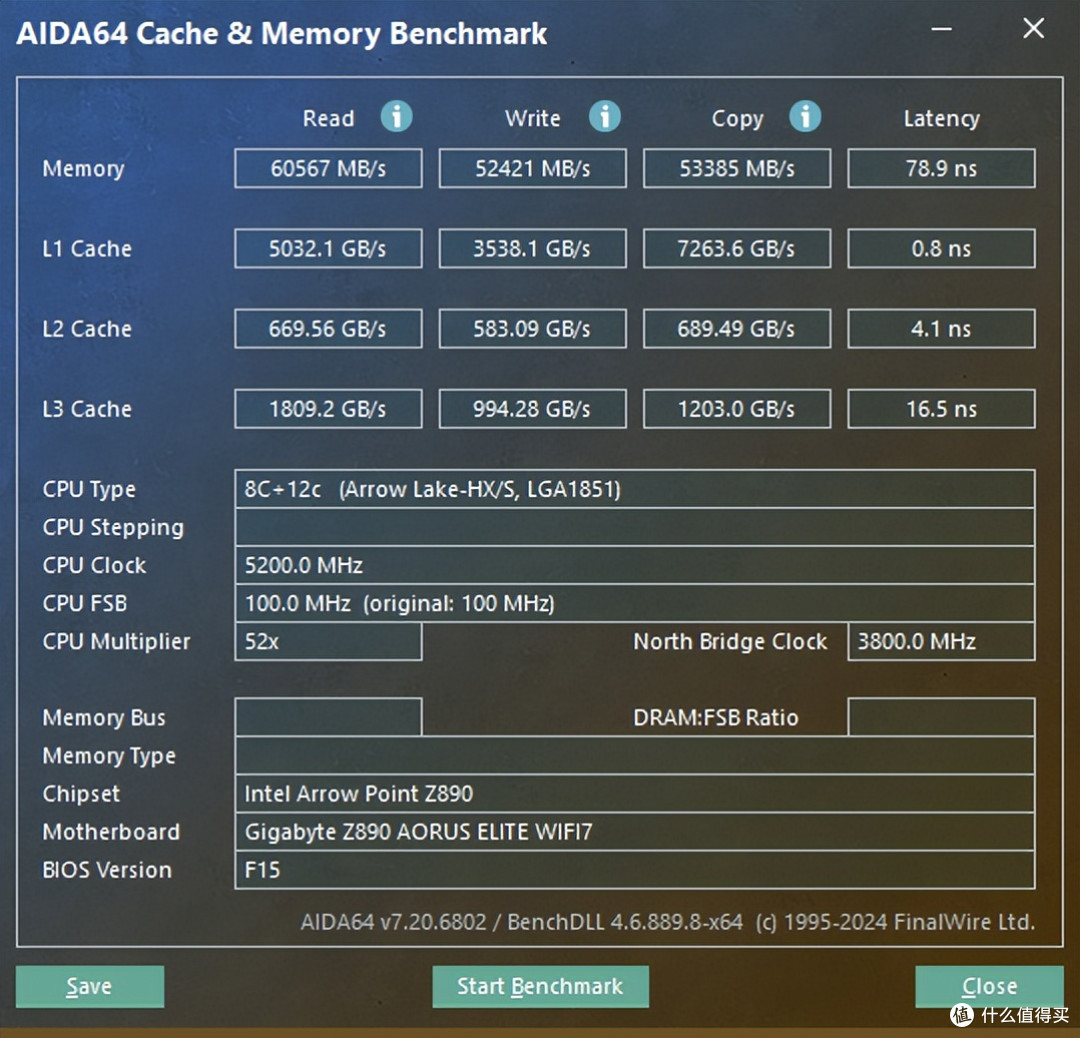The height and width of the screenshot is (1038, 1080).
Task: Click the CPU Type field 8C+12c Arrow Lake
Action: tap(634, 489)
